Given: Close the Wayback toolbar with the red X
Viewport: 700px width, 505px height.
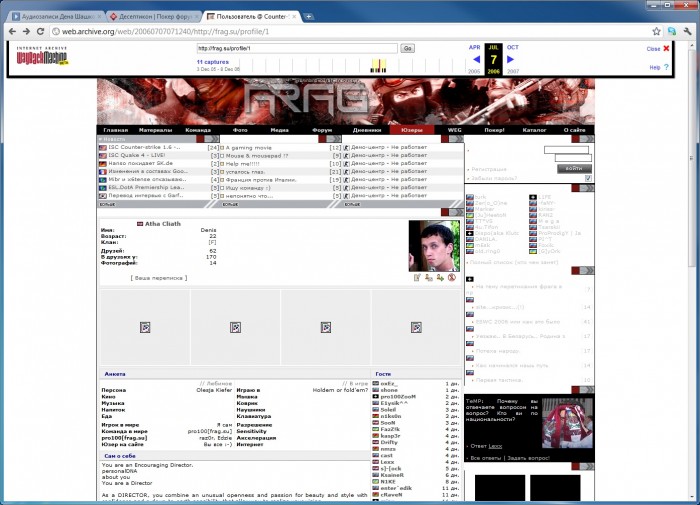Looking at the screenshot, I should coord(666,48).
